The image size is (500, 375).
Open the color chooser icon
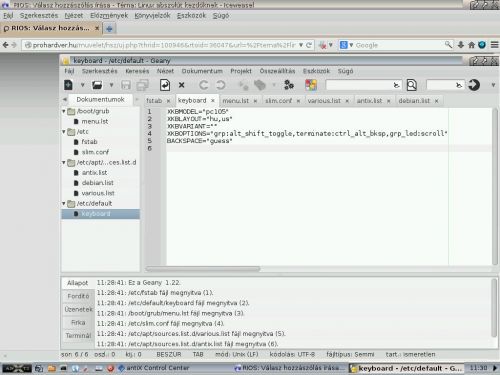click(311, 85)
